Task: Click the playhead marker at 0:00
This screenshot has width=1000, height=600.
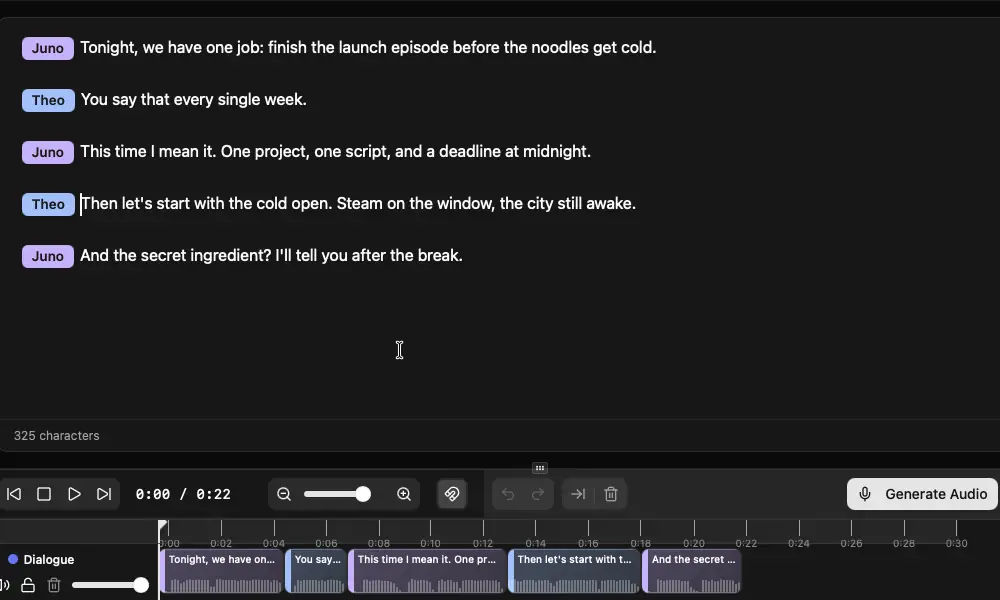Action: coord(163,527)
